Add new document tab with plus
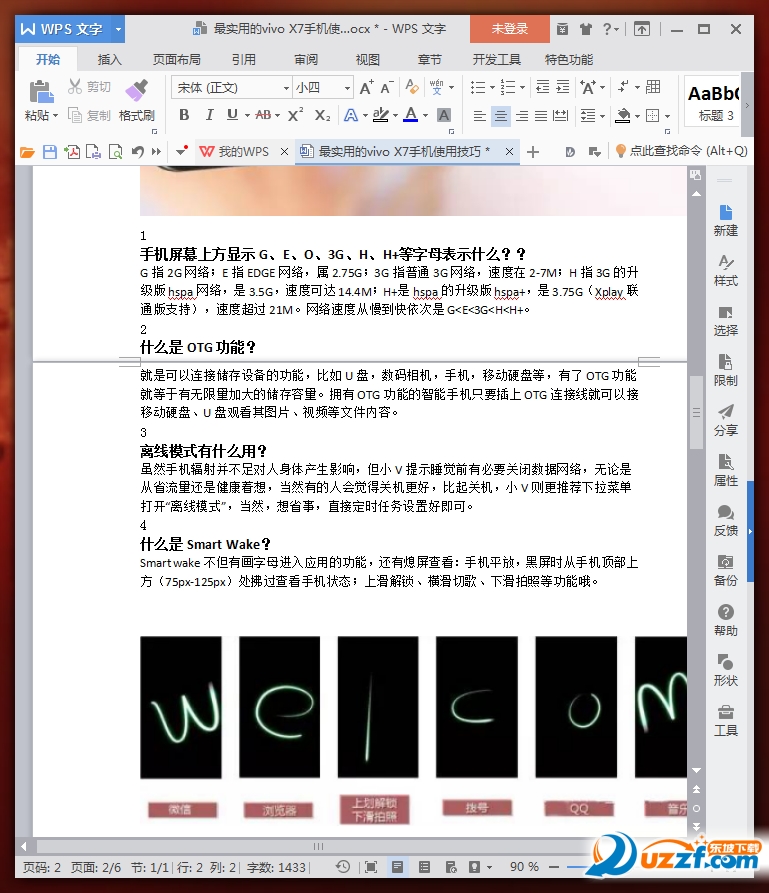Screen dimensions: 769x893 point(533,151)
